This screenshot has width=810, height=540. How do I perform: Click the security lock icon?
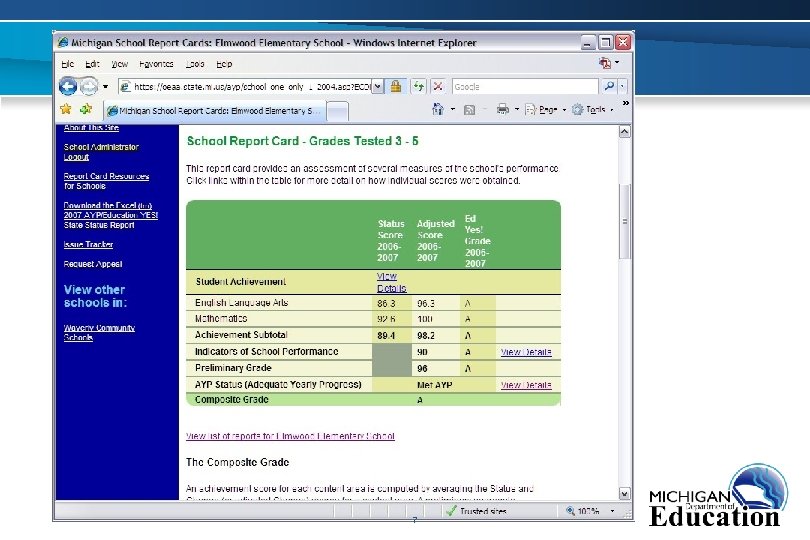click(396, 86)
